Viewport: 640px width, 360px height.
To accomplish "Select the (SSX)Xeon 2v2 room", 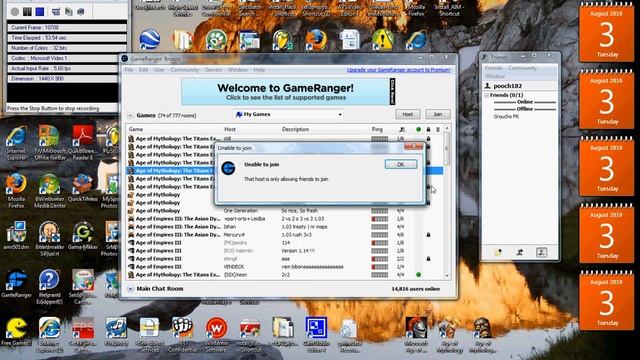I will tap(284, 275).
